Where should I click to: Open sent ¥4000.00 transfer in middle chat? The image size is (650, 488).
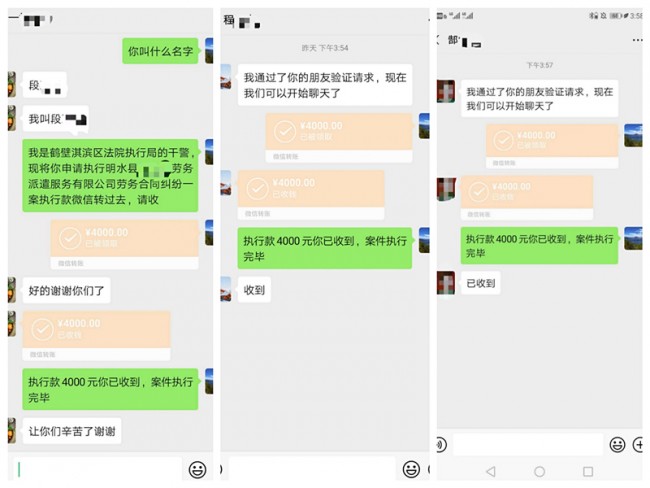(339, 137)
